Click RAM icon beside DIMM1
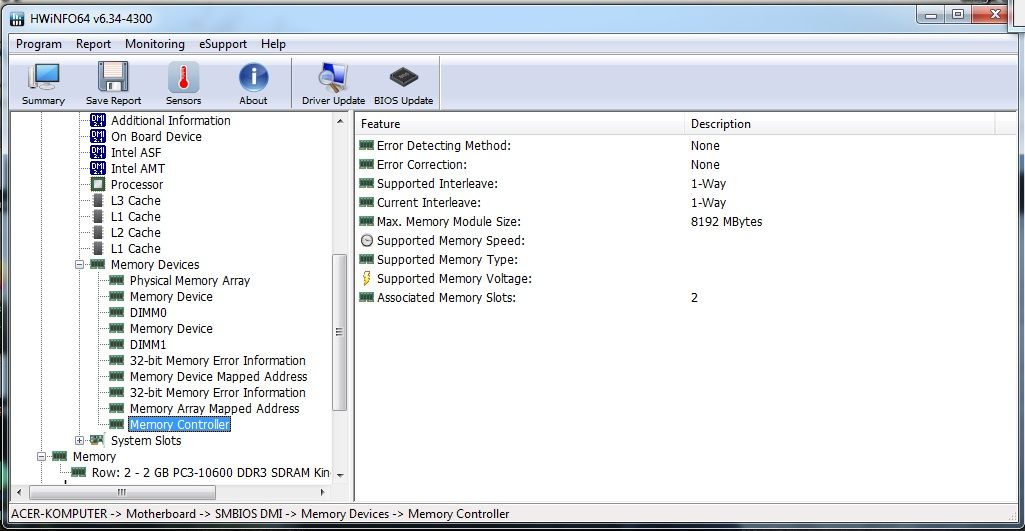The image size is (1025, 531). point(116,345)
